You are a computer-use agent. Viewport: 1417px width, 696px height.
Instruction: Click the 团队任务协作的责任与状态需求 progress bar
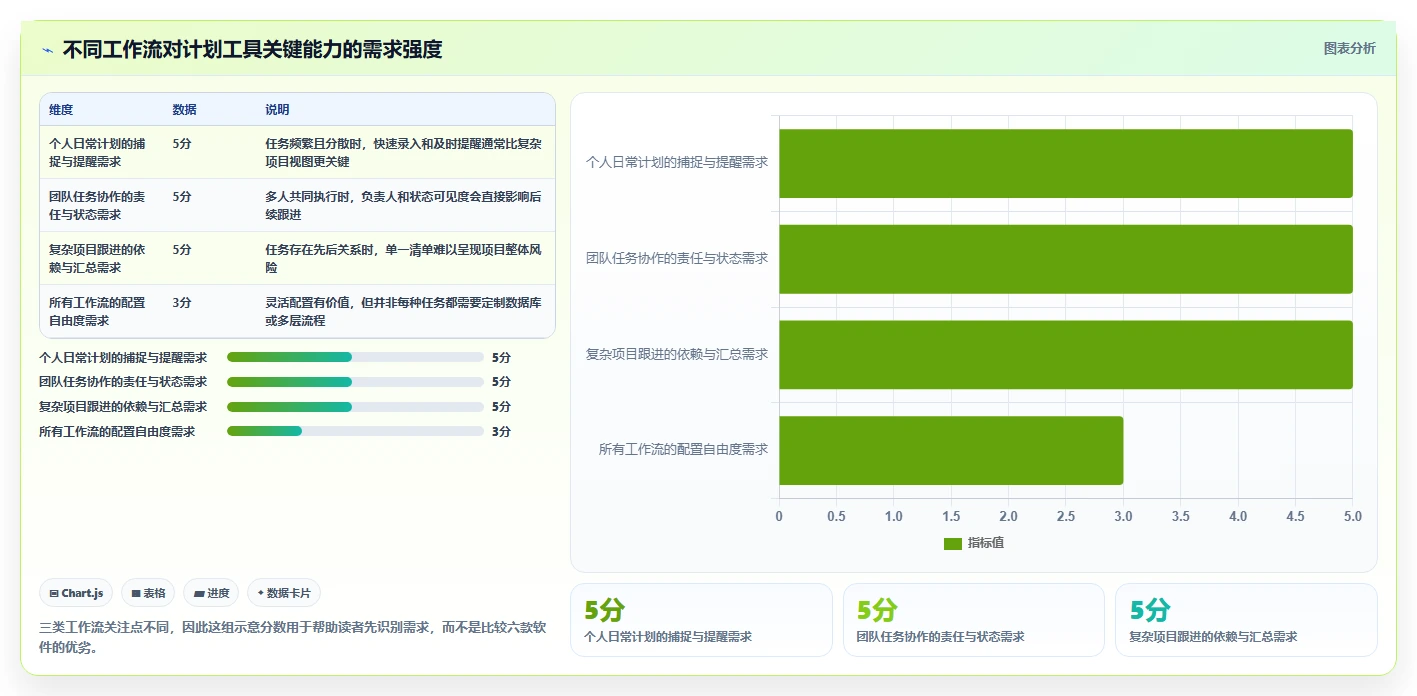click(355, 382)
